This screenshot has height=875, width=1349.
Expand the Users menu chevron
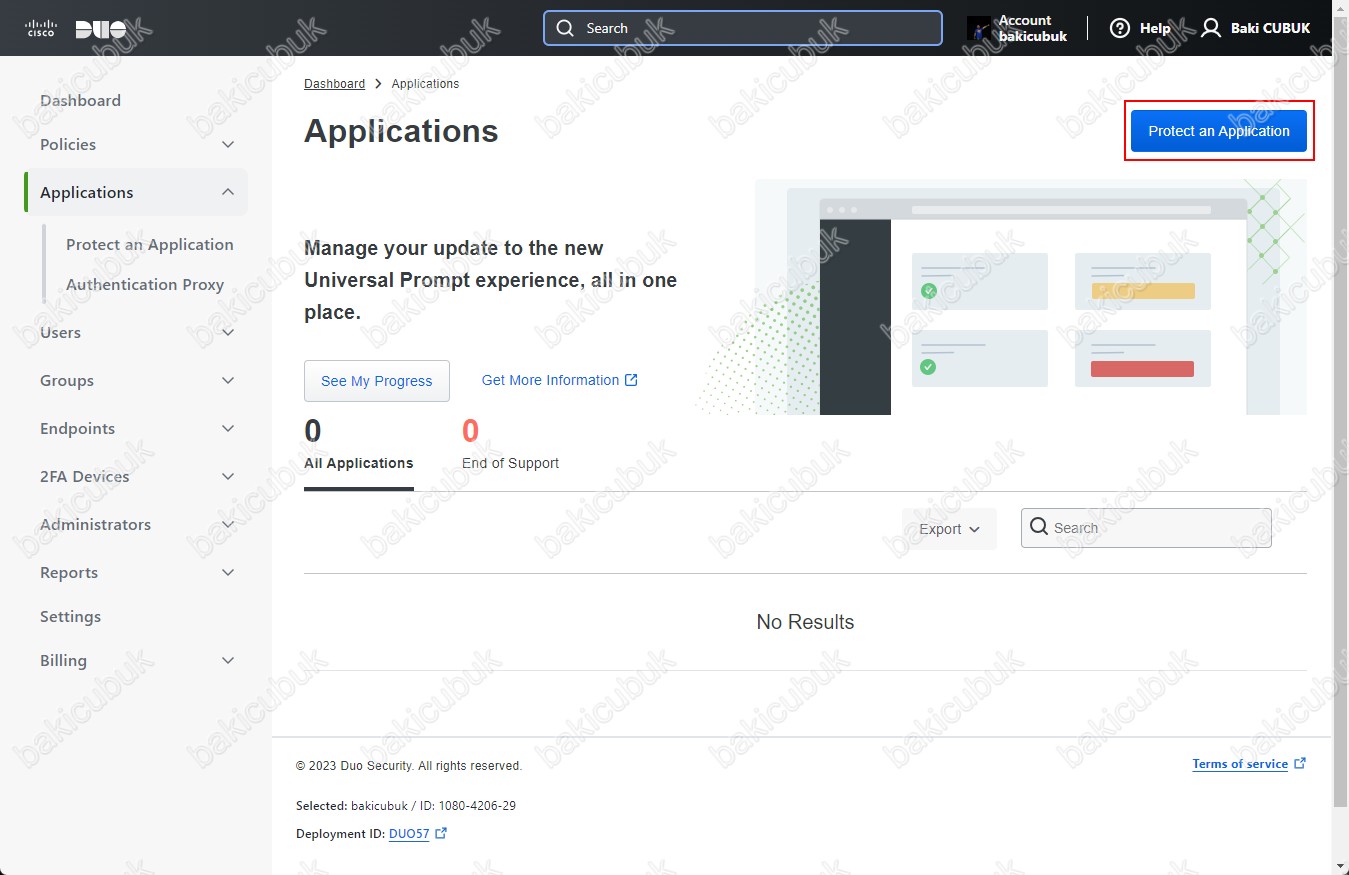pos(228,333)
